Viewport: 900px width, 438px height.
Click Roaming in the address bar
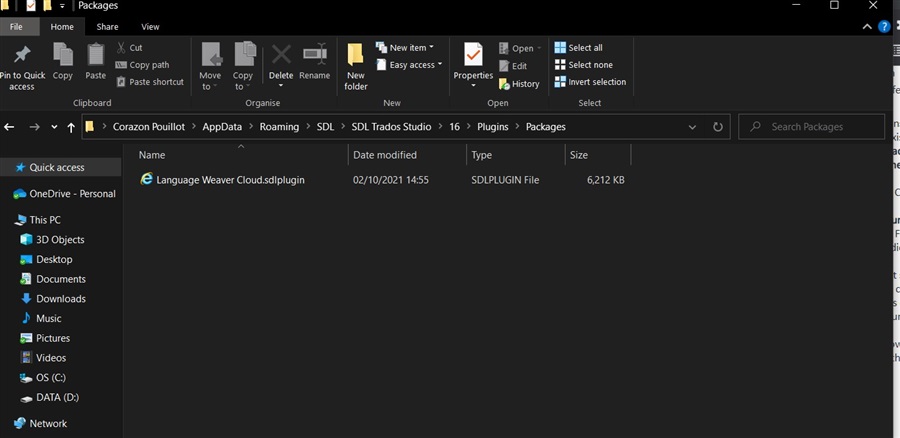280,127
